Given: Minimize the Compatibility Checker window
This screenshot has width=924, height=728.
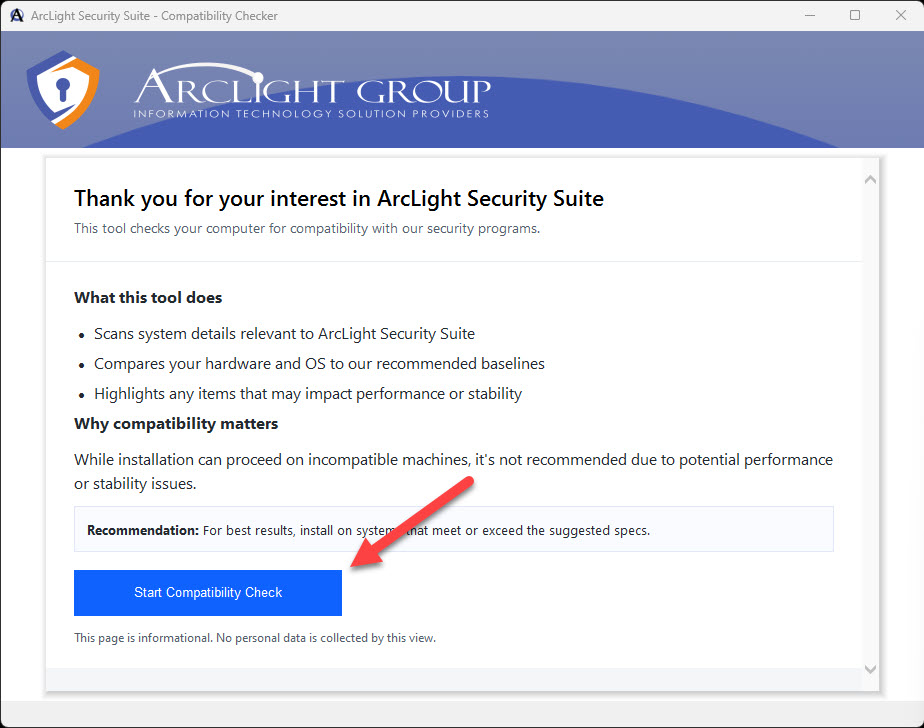Looking at the screenshot, I should coord(809,16).
